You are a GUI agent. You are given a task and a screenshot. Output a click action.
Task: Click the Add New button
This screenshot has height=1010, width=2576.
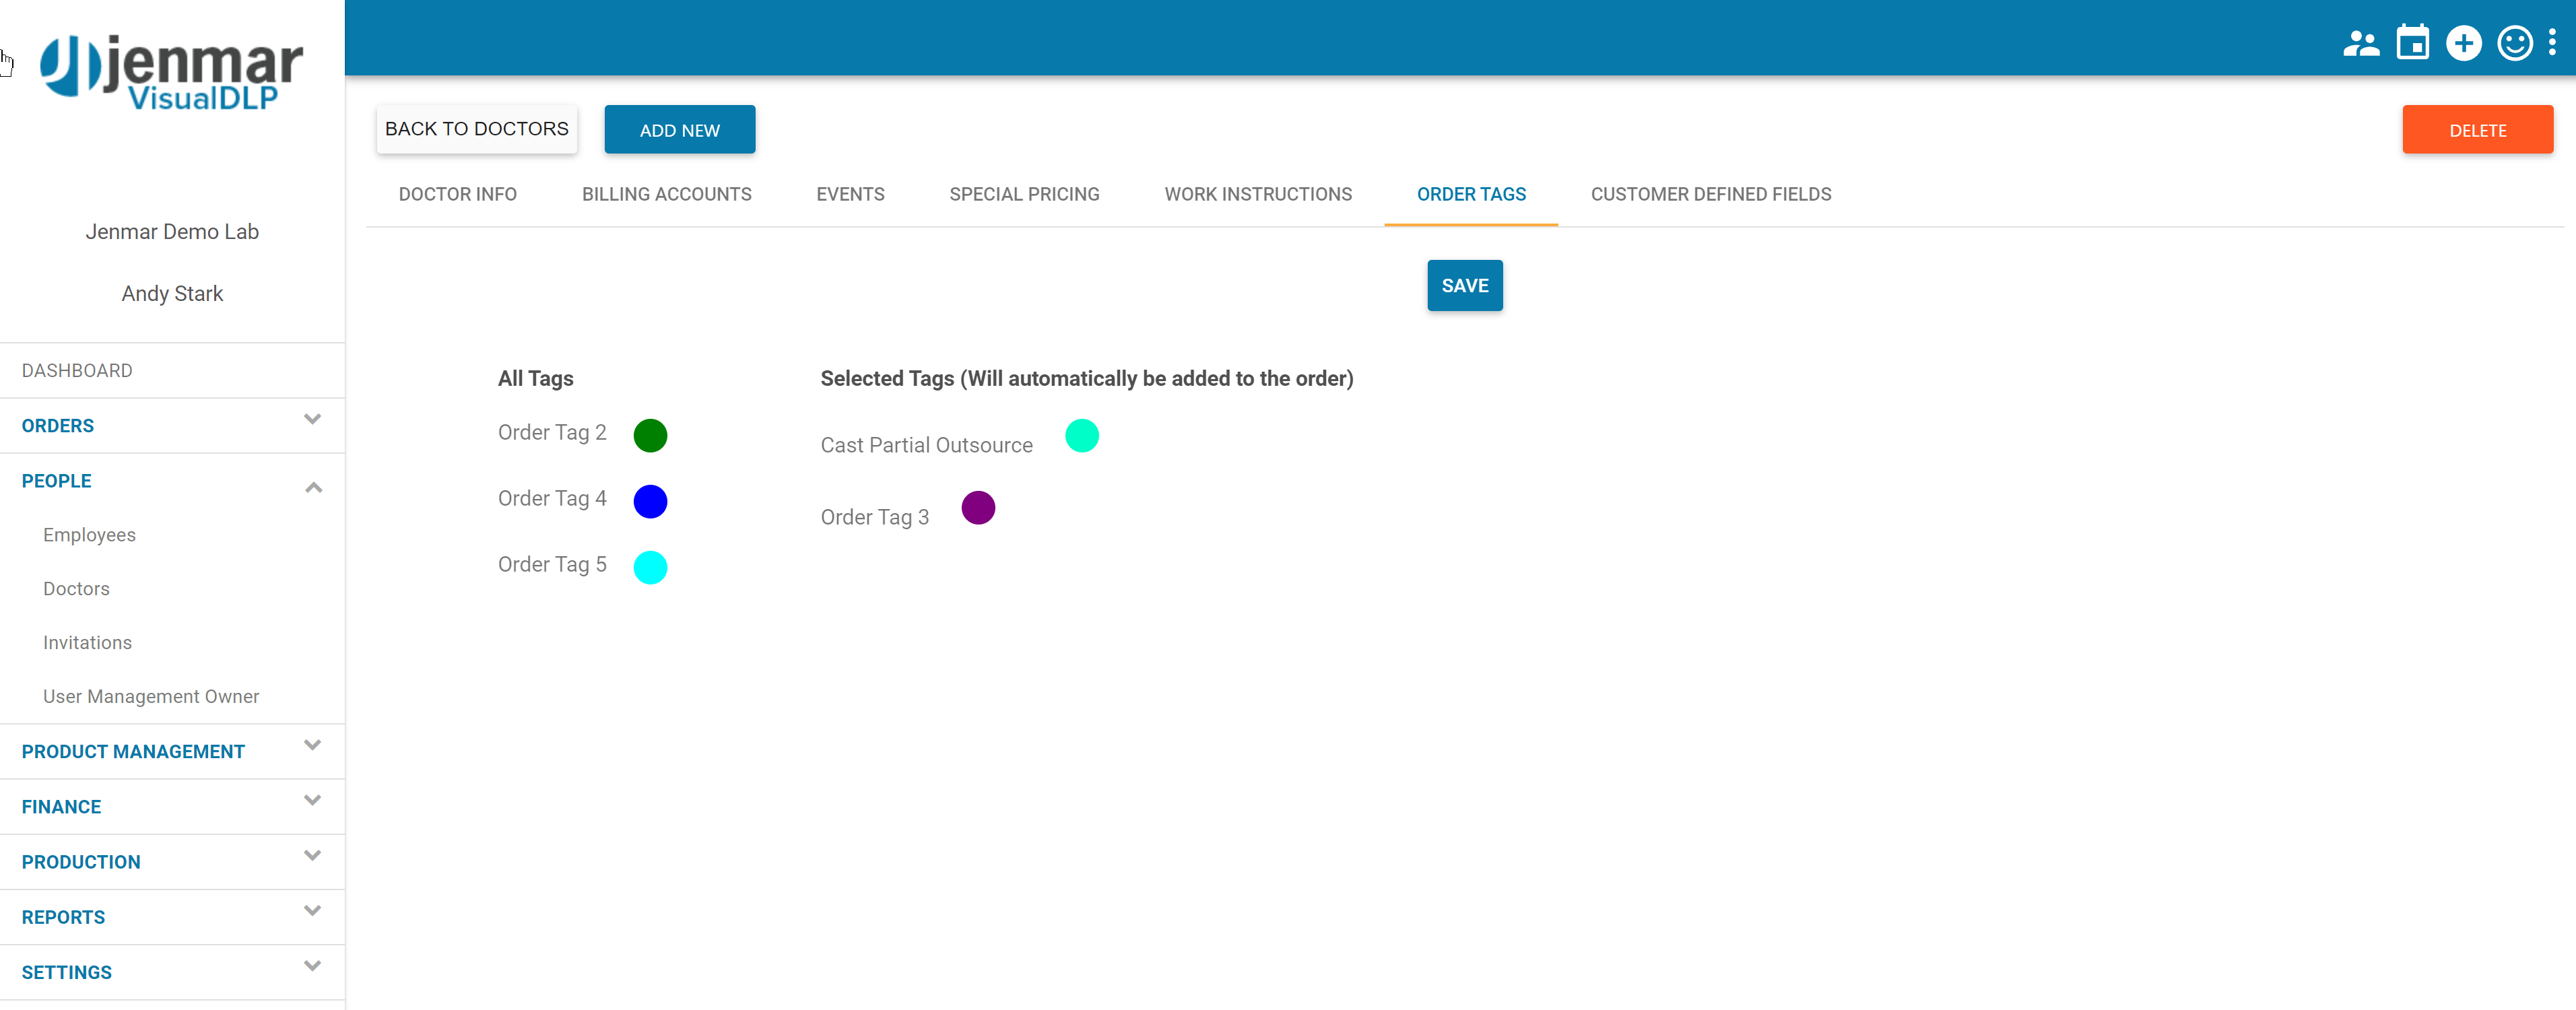pos(680,130)
